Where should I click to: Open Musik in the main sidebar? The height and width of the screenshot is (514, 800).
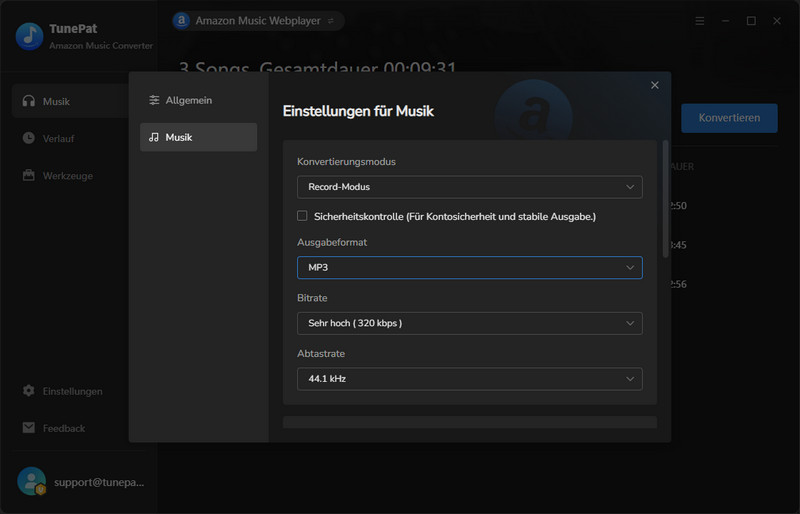click(x=70, y=102)
